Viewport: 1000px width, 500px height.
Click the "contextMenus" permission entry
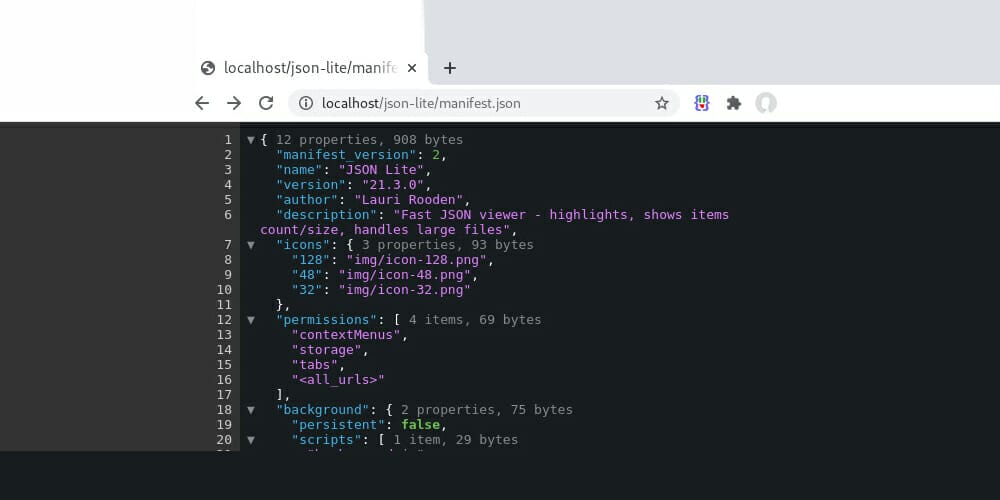(x=346, y=335)
